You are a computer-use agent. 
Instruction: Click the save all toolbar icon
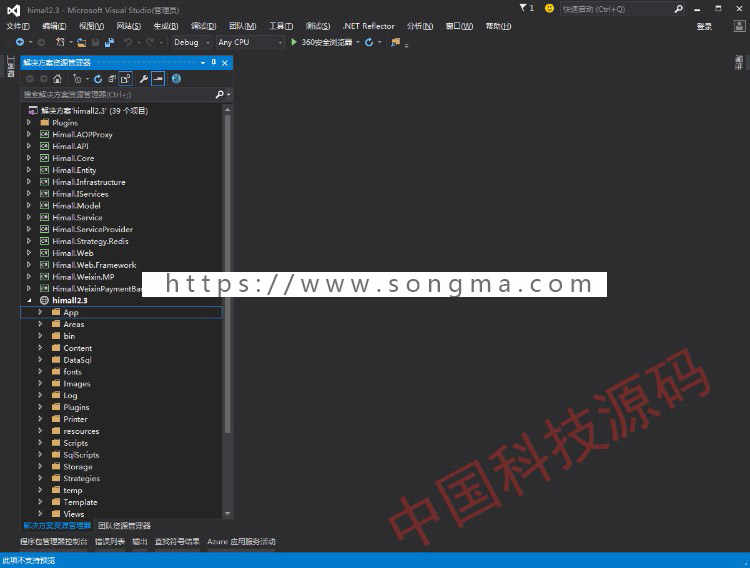click(x=110, y=43)
